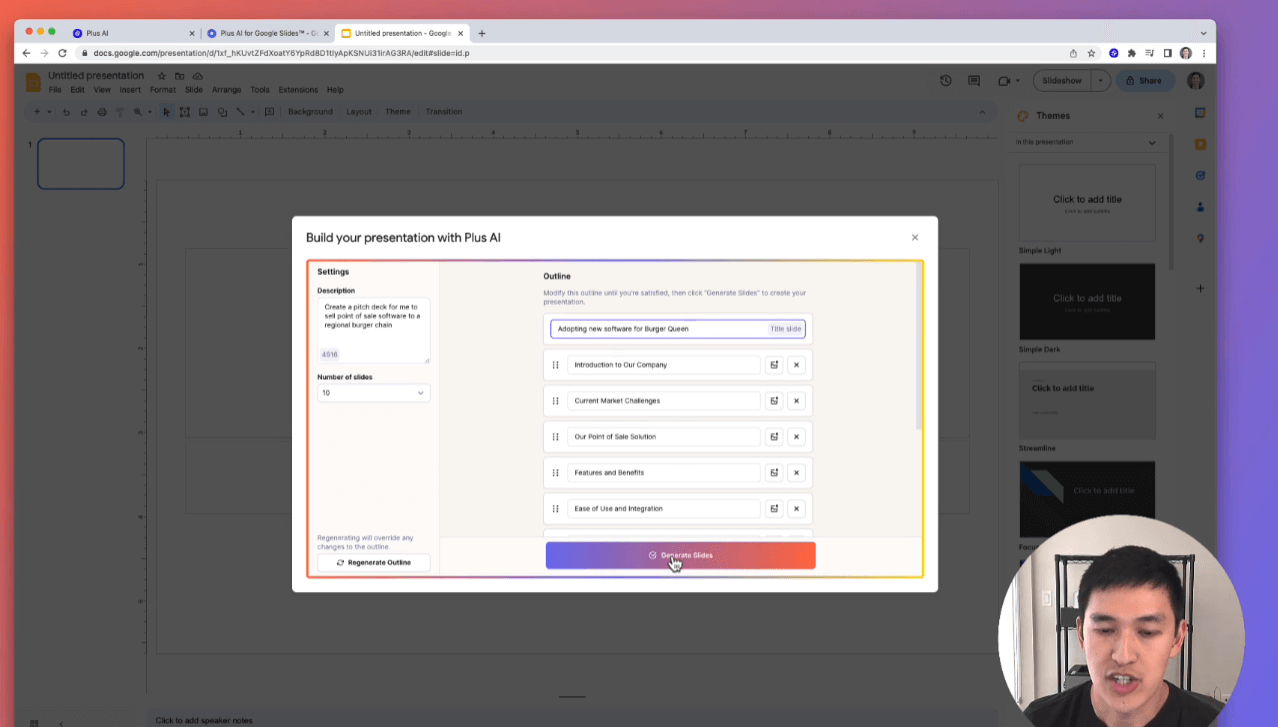Close the Themes side panel
The width and height of the screenshot is (1278, 727).
point(1160,116)
